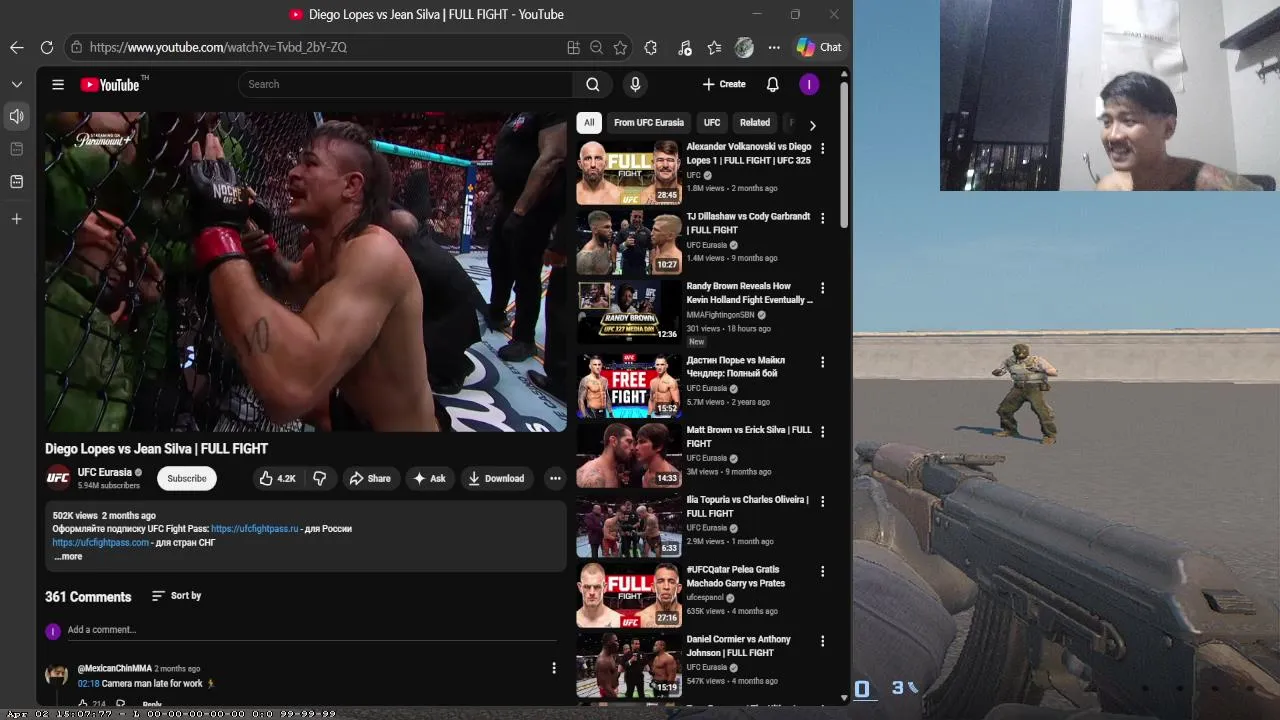Viewport: 1280px width, 720px height.
Task: Share this video
Action: 370,478
